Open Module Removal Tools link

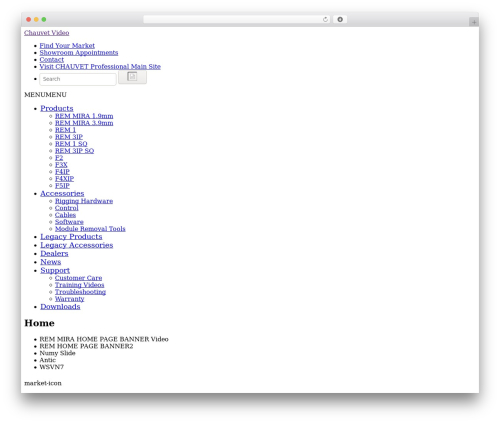click(x=90, y=229)
